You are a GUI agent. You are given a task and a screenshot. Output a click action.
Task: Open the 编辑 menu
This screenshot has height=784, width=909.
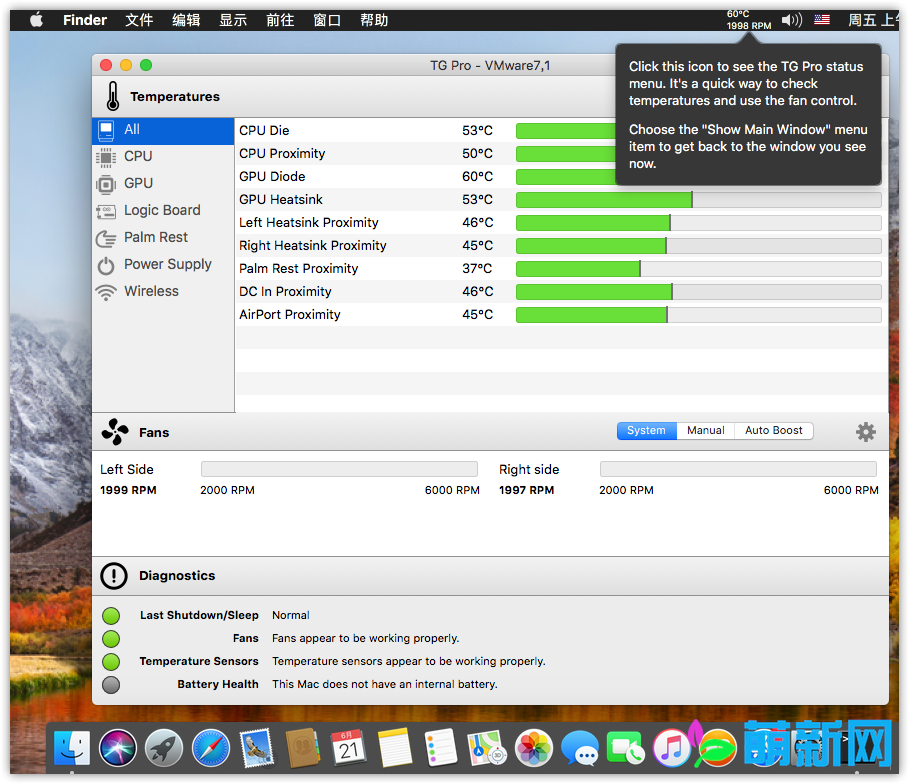pyautogui.click(x=186, y=20)
